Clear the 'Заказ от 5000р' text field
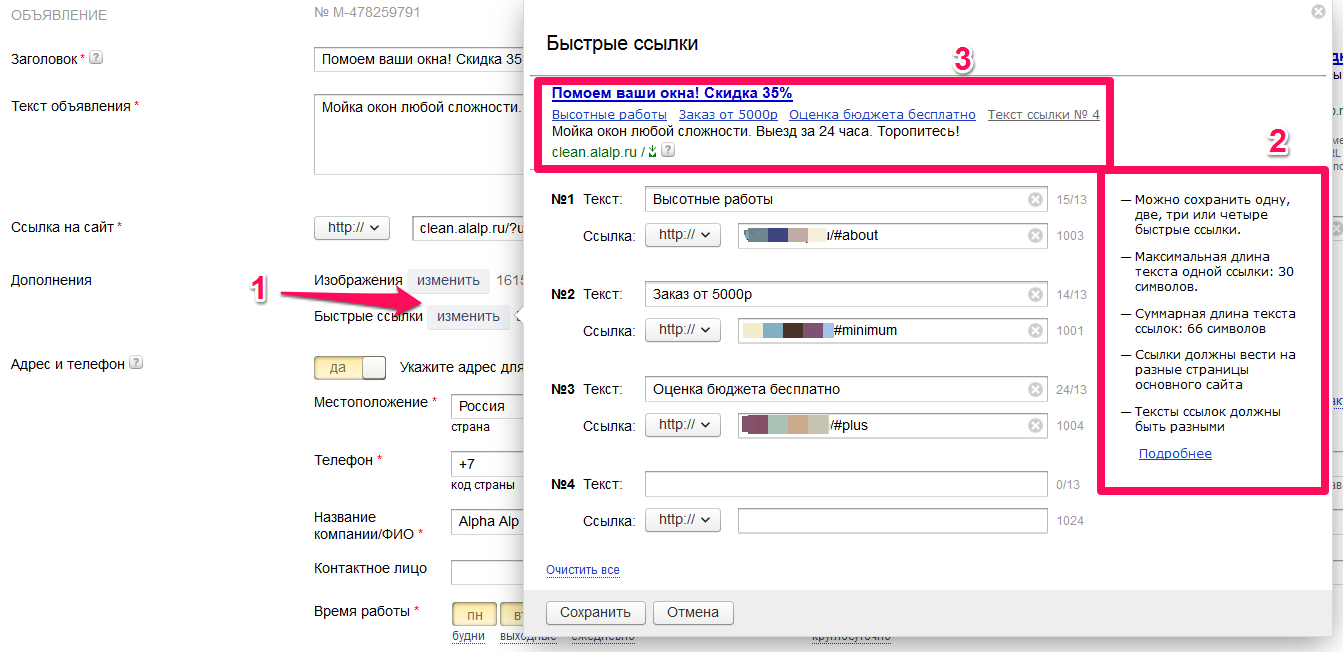 1035,295
